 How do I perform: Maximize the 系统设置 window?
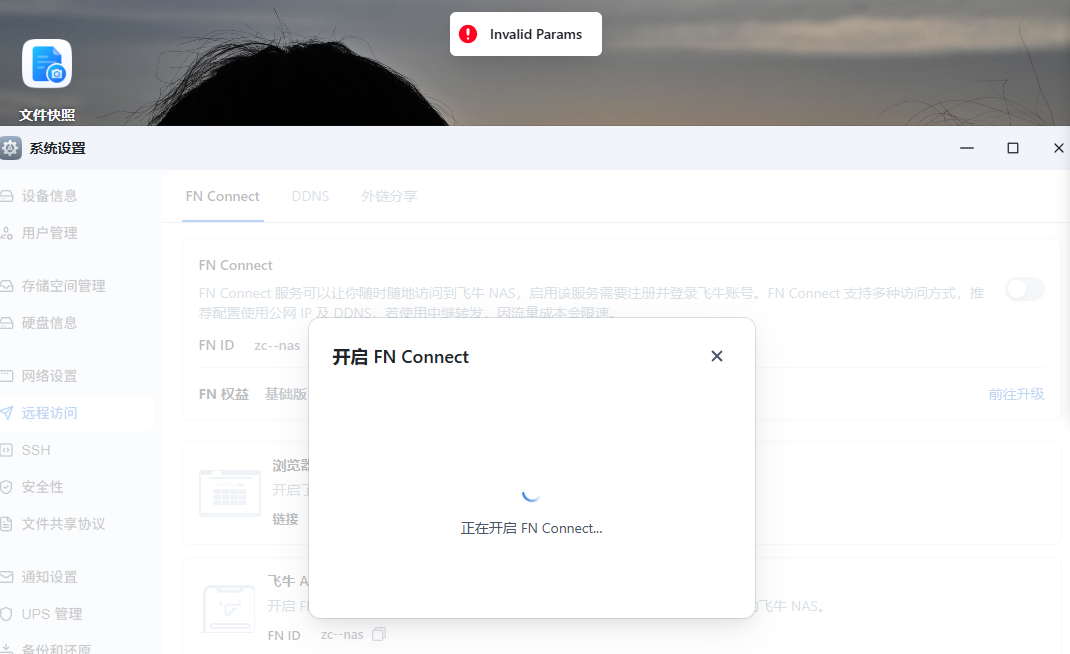click(x=1013, y=148)
